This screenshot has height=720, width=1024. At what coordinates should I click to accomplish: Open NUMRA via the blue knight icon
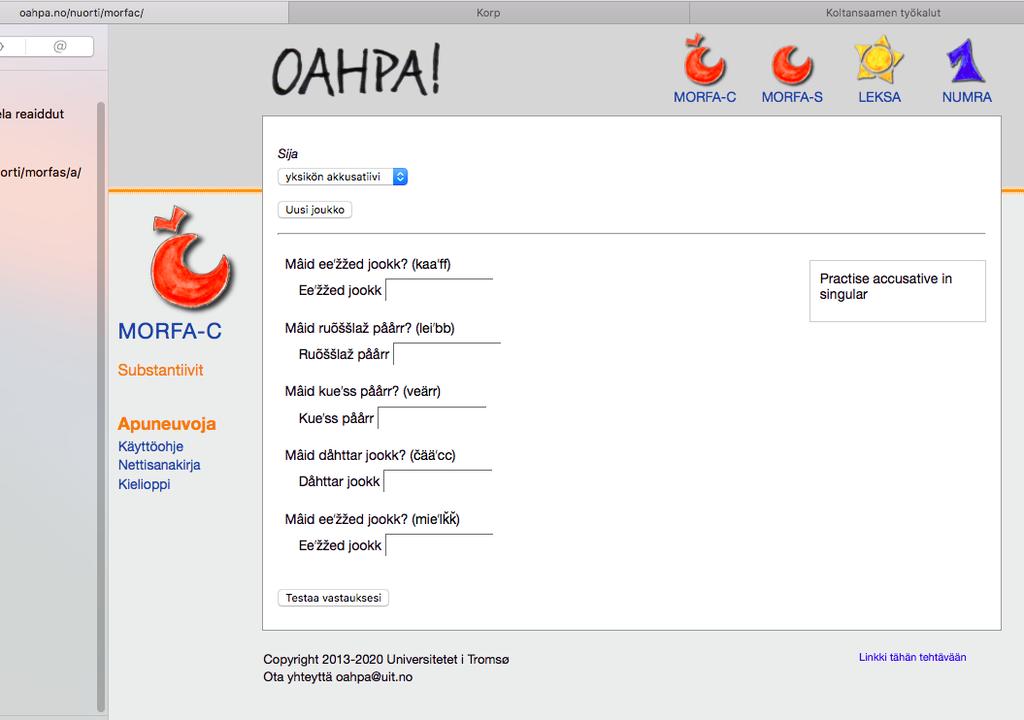tap(965, 61)
